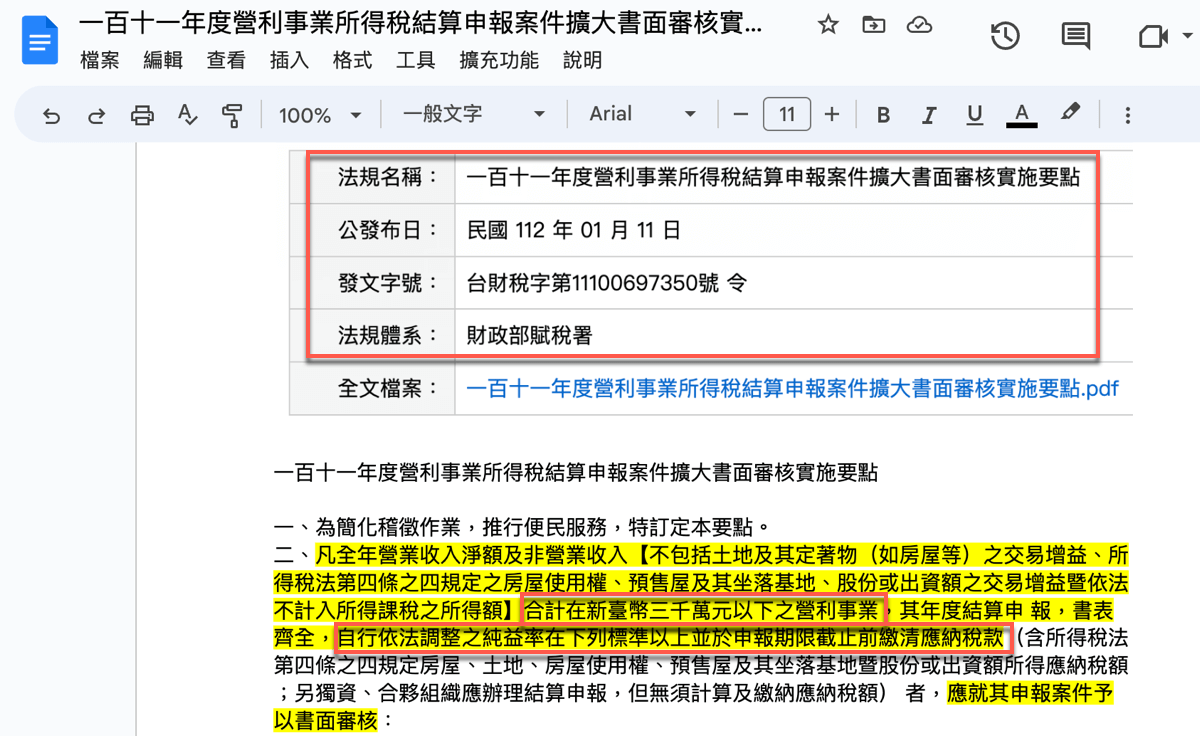The height and width of the screenshot is (736, 1200).
Task: Open the 工具 menu
Action: (x=416, y=61)
